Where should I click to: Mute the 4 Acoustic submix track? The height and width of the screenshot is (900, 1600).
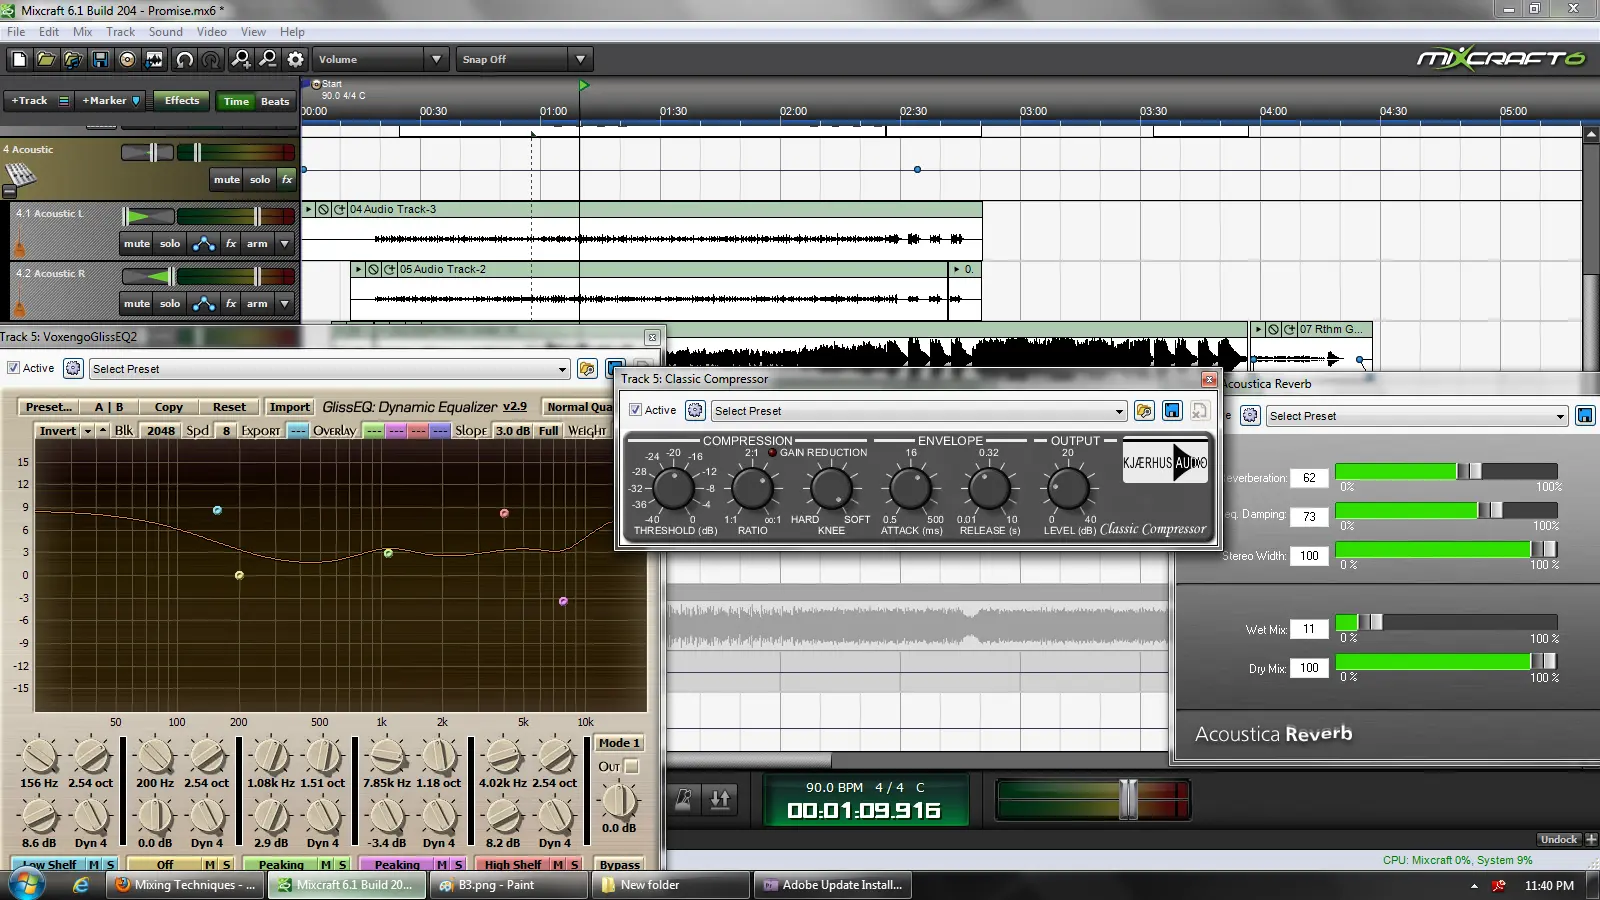227,180
